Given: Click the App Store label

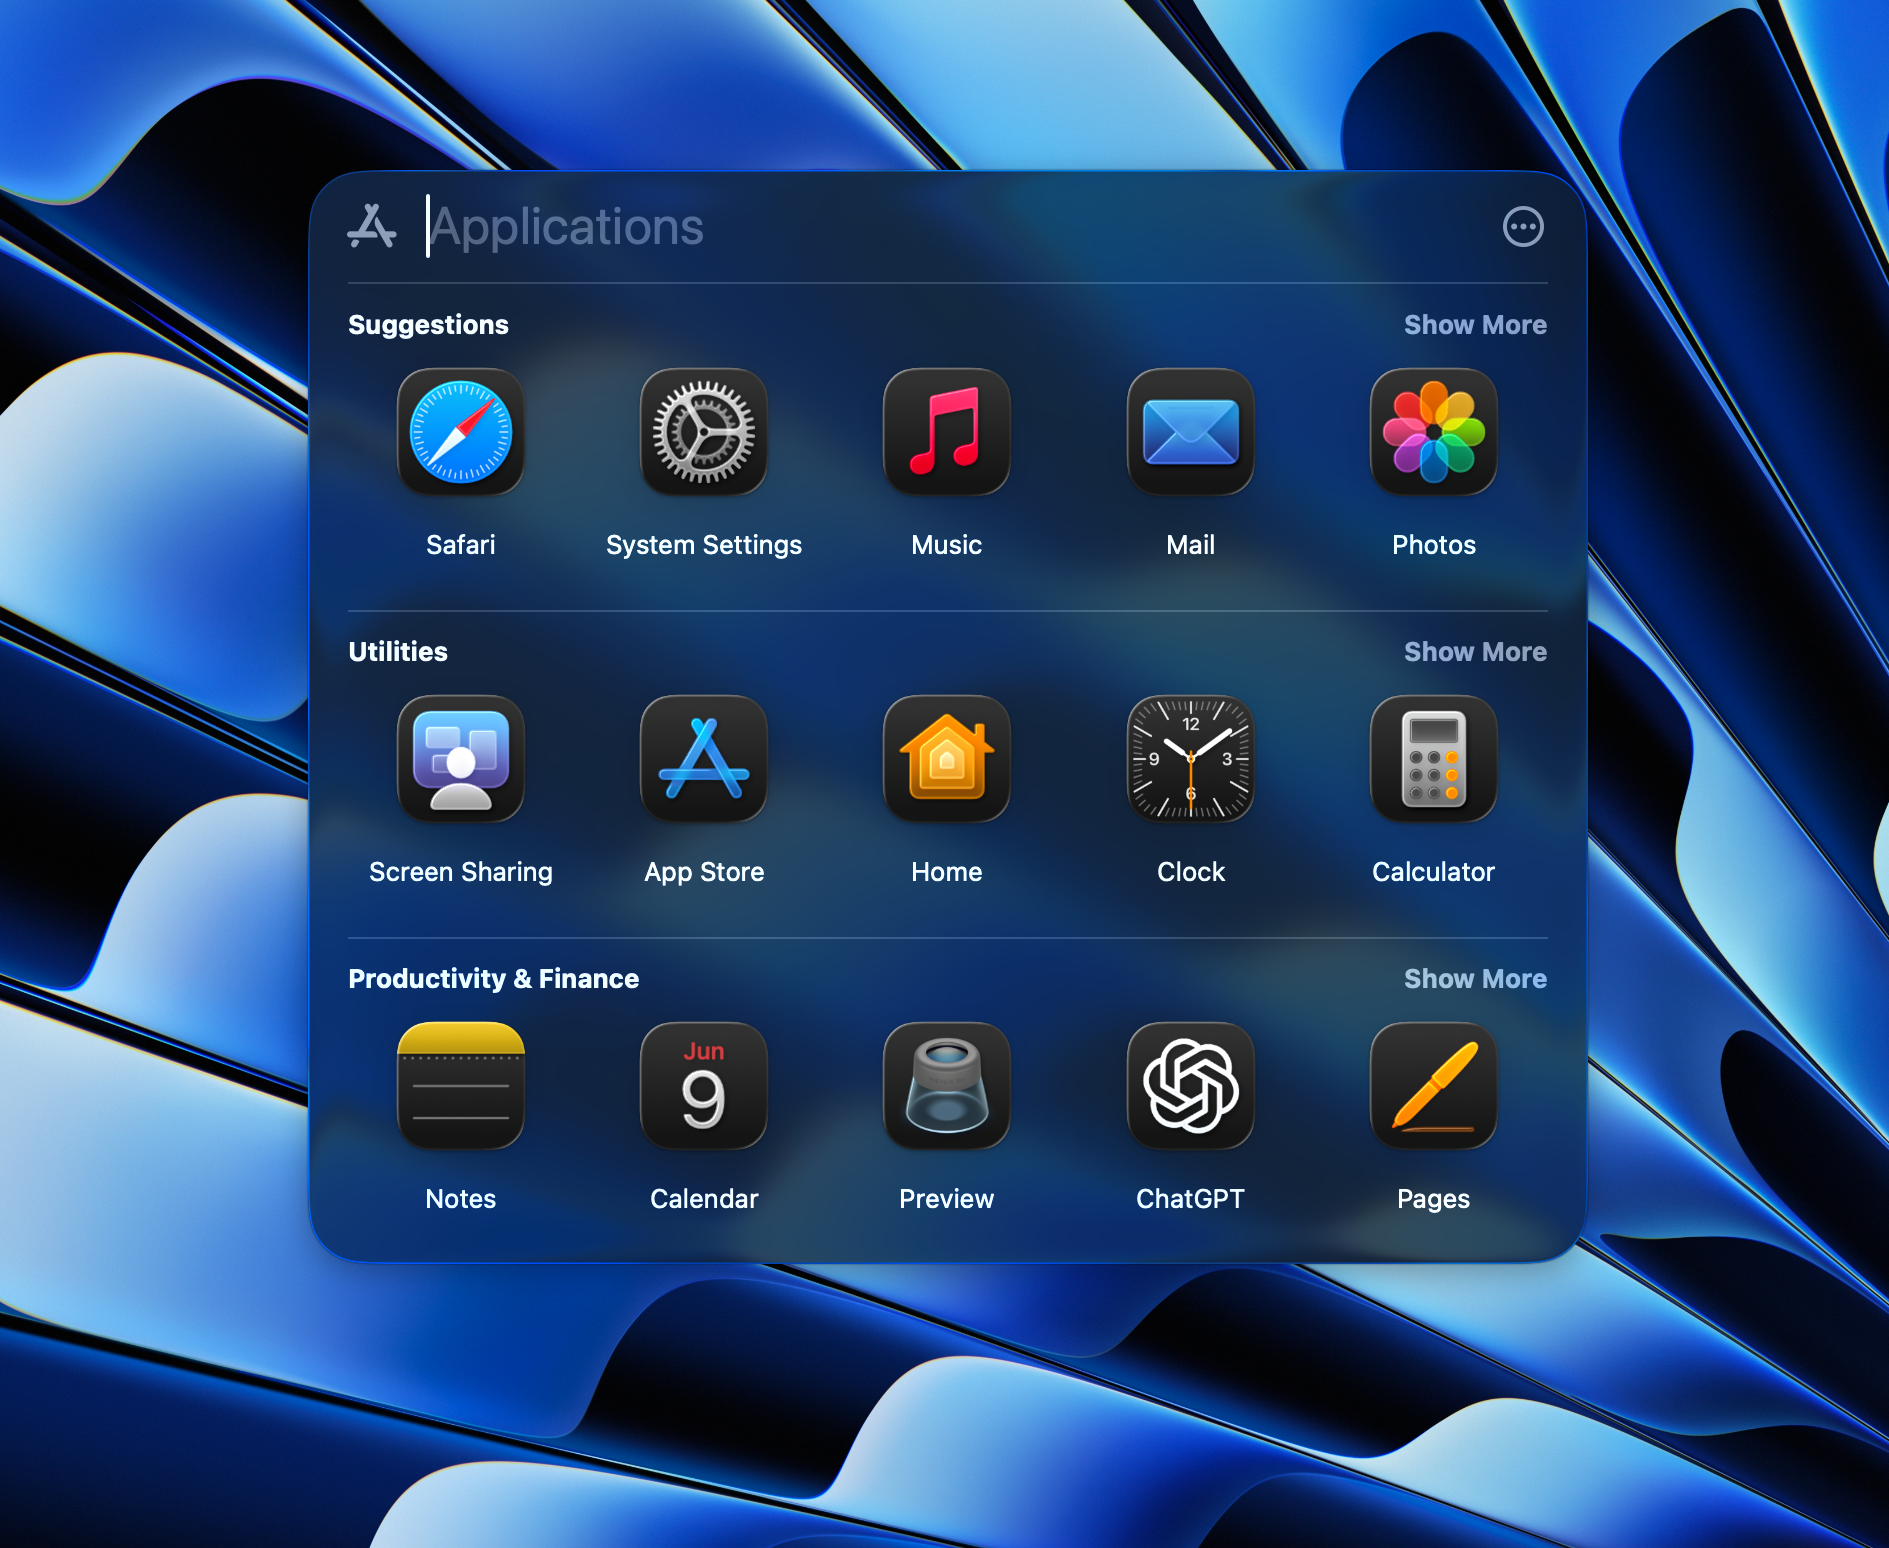Looking at the screenshot, I should click(704, 872).
